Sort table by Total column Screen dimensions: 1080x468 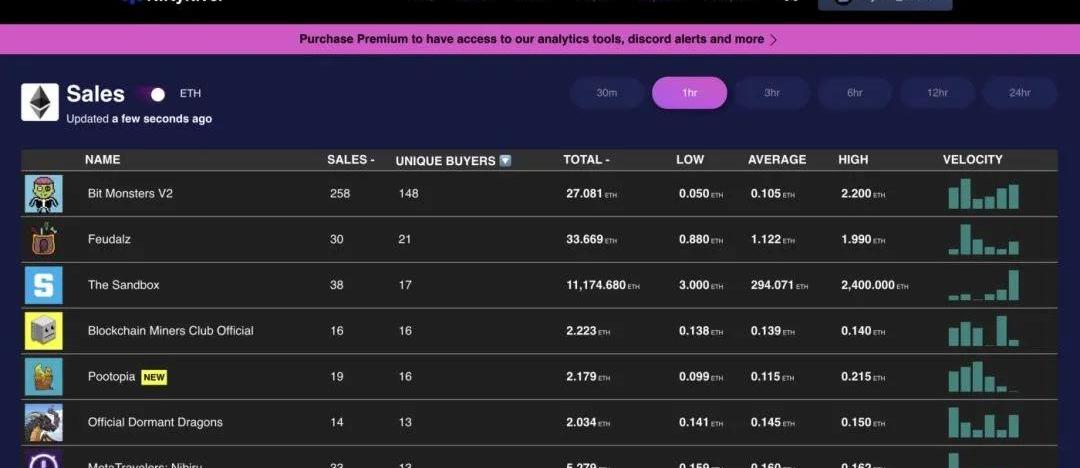[586, 160]
